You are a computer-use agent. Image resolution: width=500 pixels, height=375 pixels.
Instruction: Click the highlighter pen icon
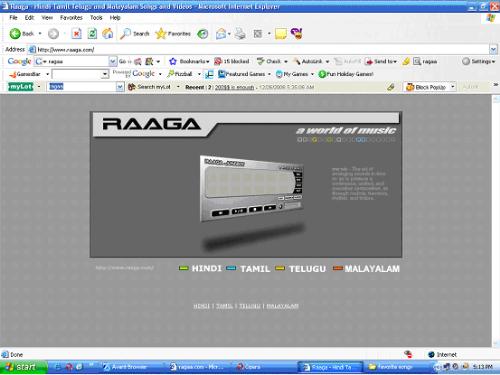coord(406,61)
